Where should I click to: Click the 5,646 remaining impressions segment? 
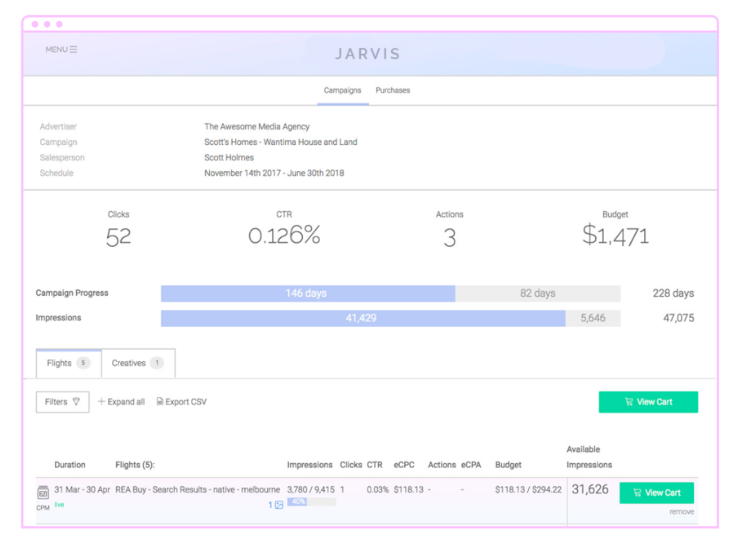click(593, 318)
